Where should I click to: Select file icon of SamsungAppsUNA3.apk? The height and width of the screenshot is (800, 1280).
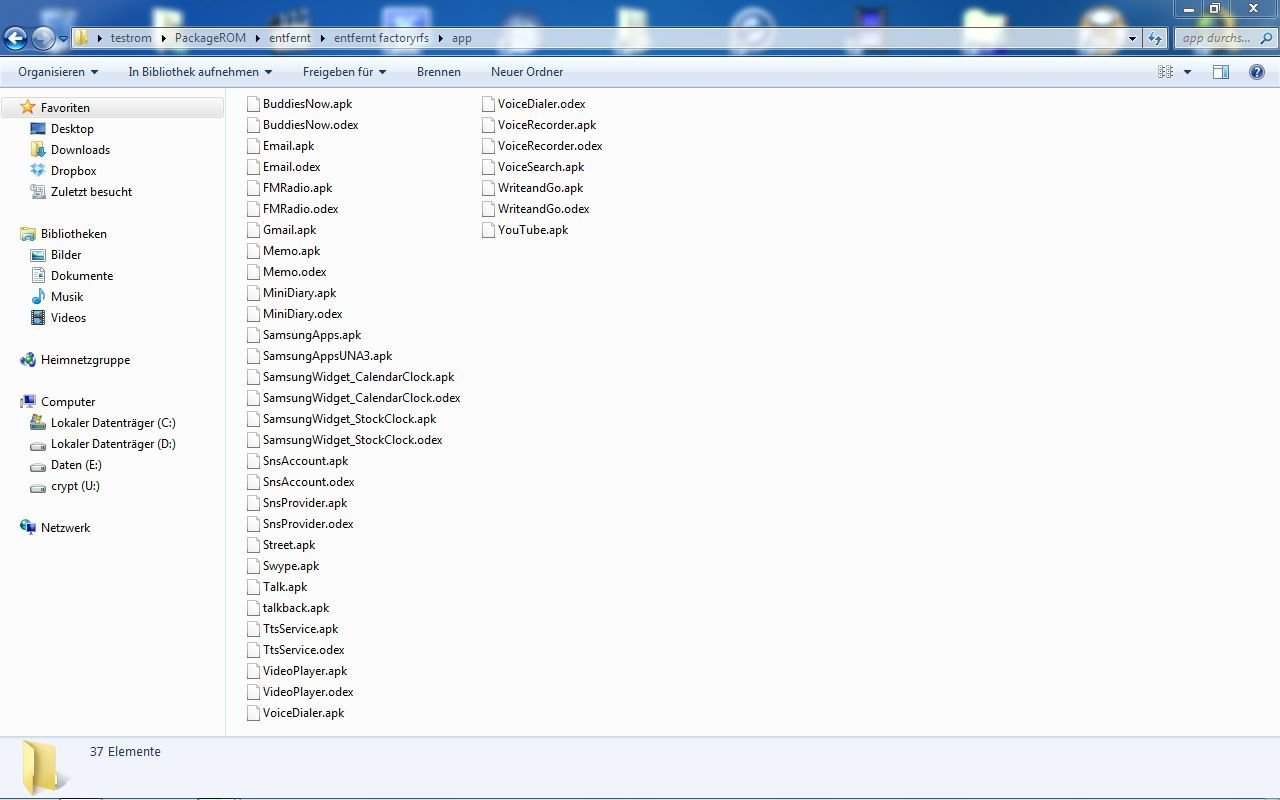(253, 356)
